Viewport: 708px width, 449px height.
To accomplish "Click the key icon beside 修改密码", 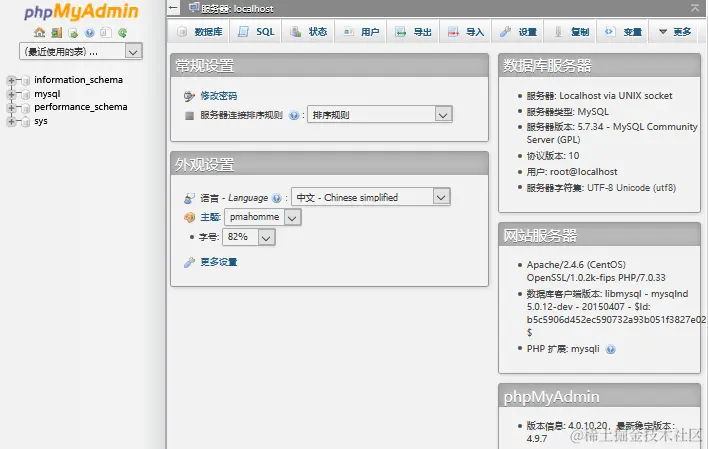I will click(189, 96).
